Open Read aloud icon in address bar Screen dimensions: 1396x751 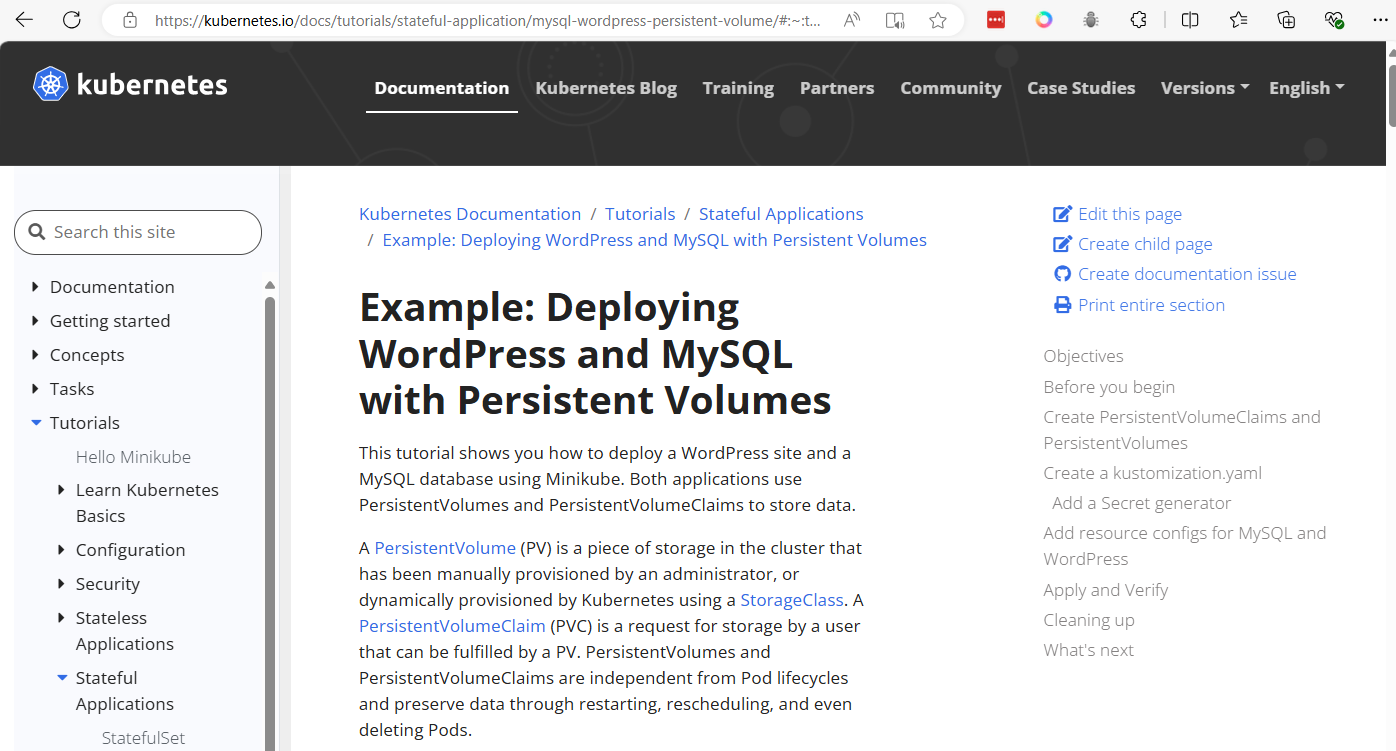click(x=852, y=20)
